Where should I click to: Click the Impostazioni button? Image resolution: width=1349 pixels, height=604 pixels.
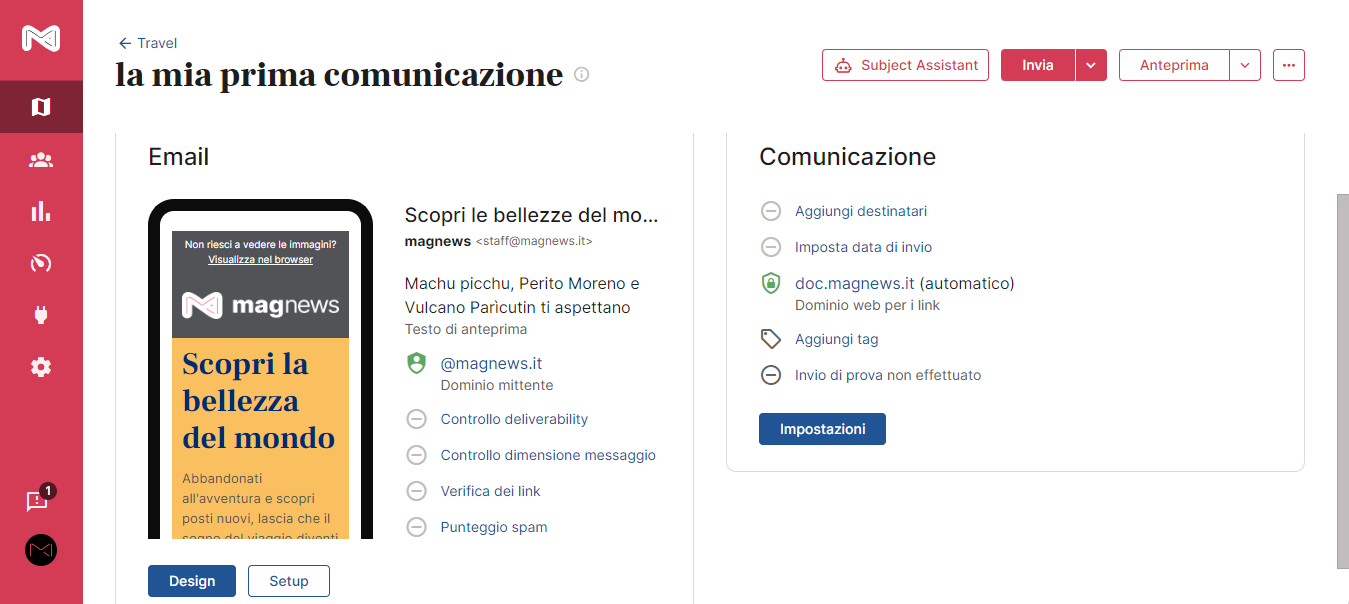[822, 429]
